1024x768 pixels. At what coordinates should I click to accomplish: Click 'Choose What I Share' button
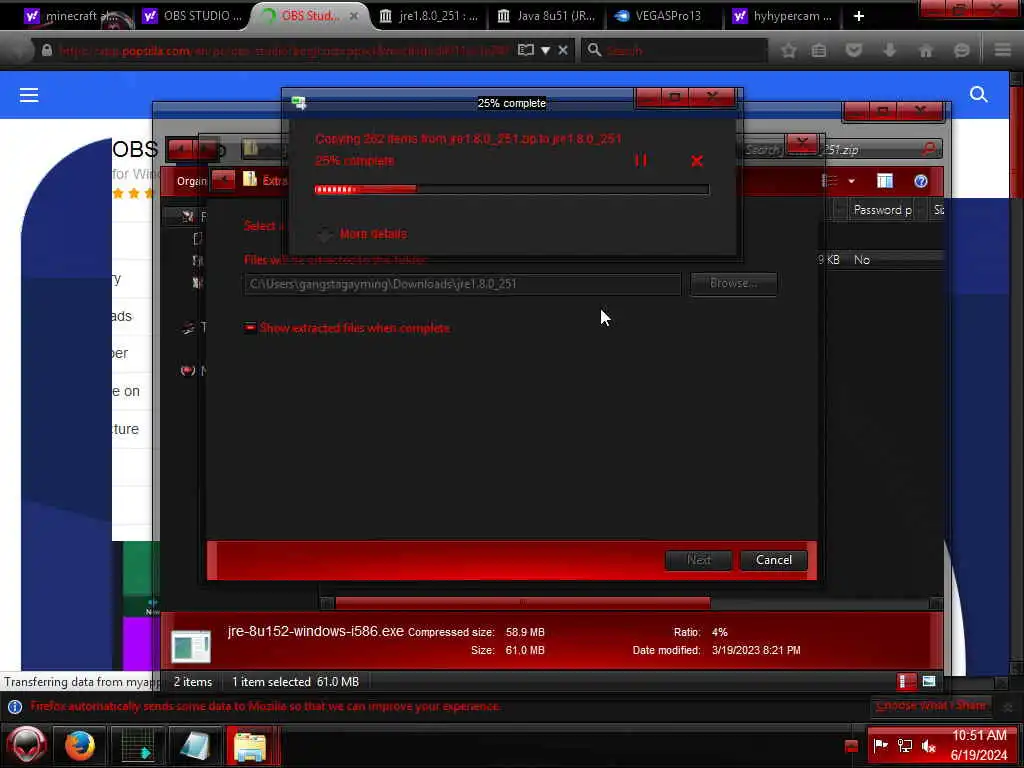tap(931, 706)
